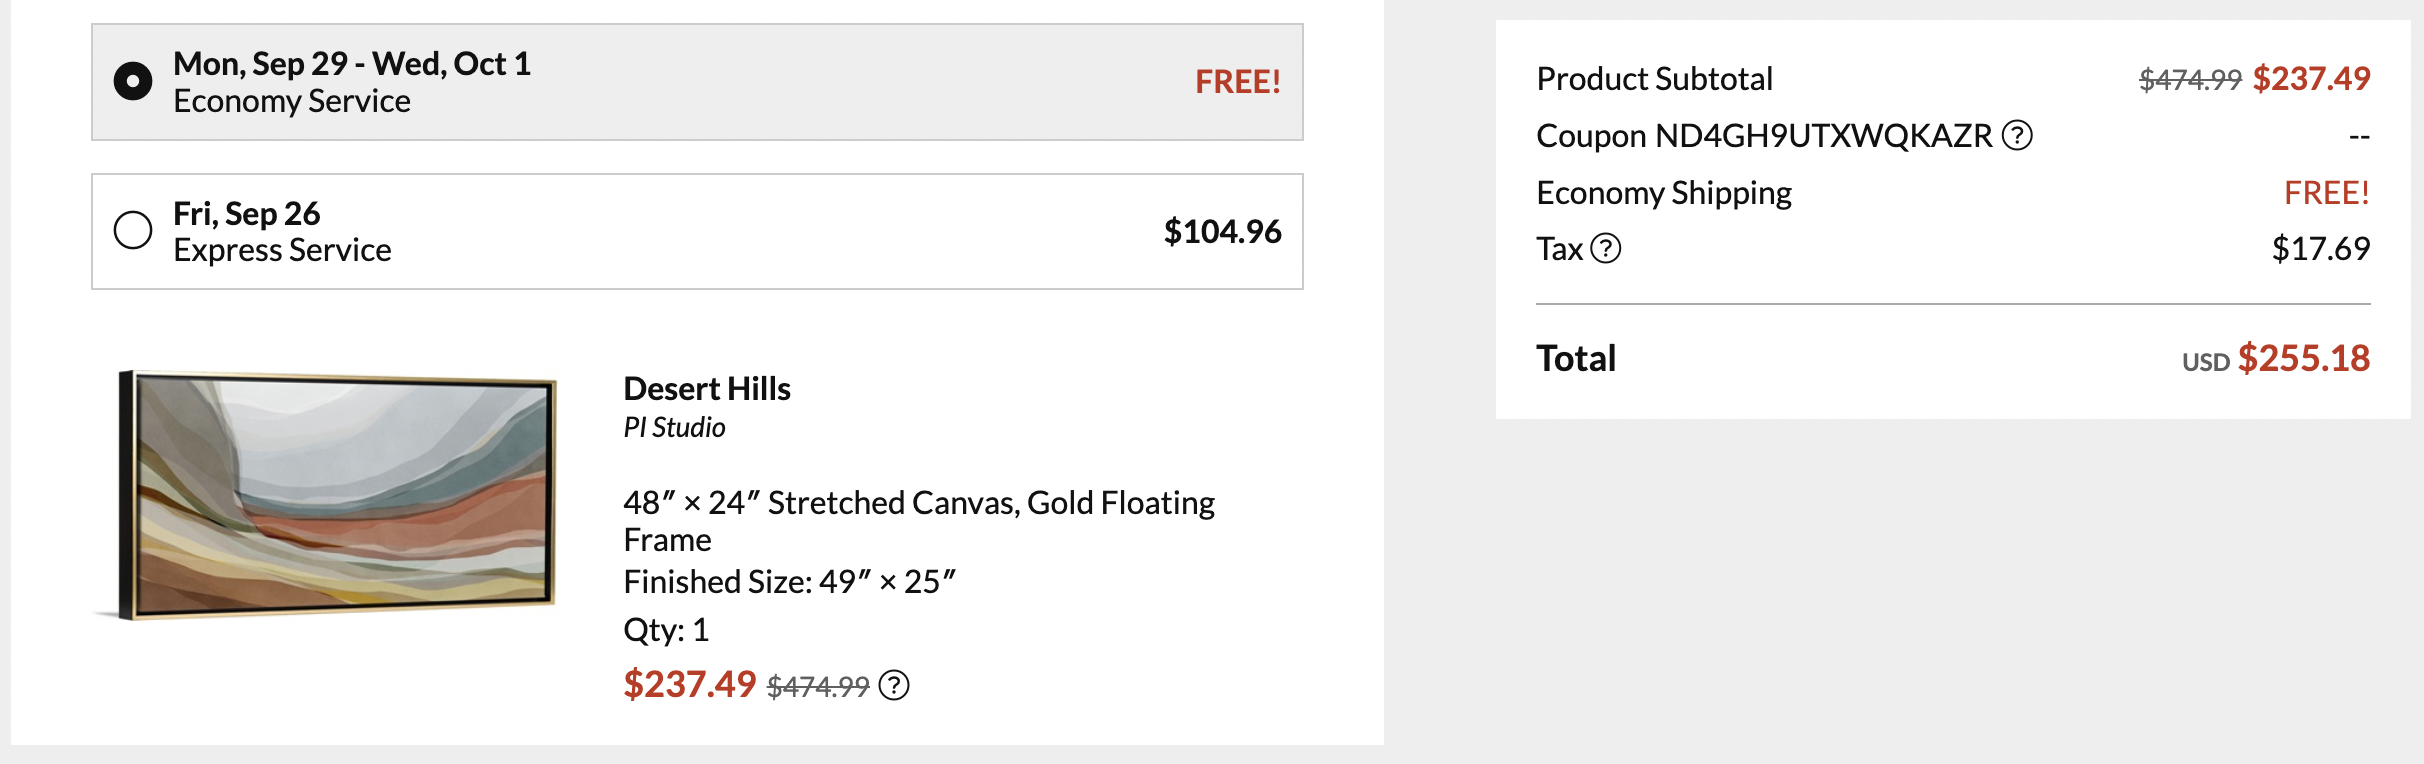
Task: Click the FREE! label in Economy Service option
Action: pos(1237,82)
